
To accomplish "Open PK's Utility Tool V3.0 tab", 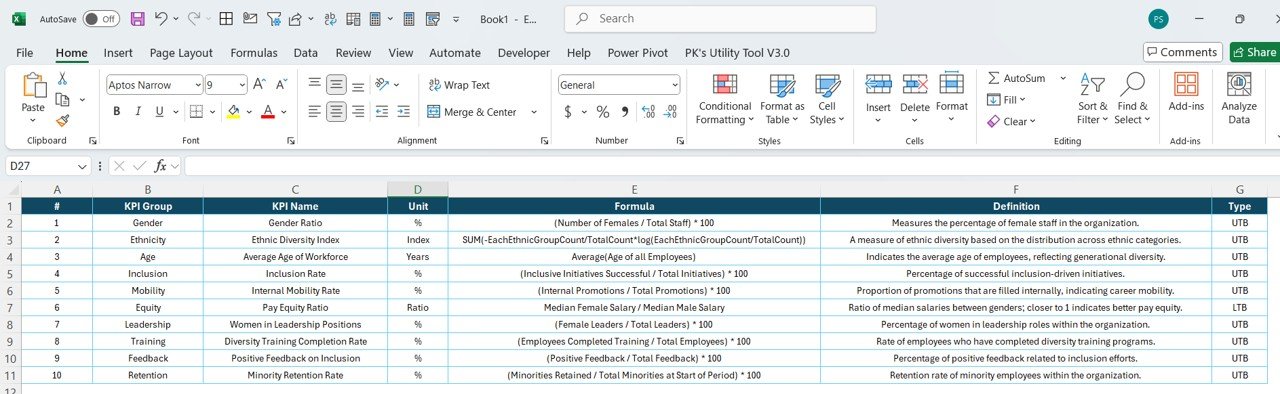I will coord(737,53).
